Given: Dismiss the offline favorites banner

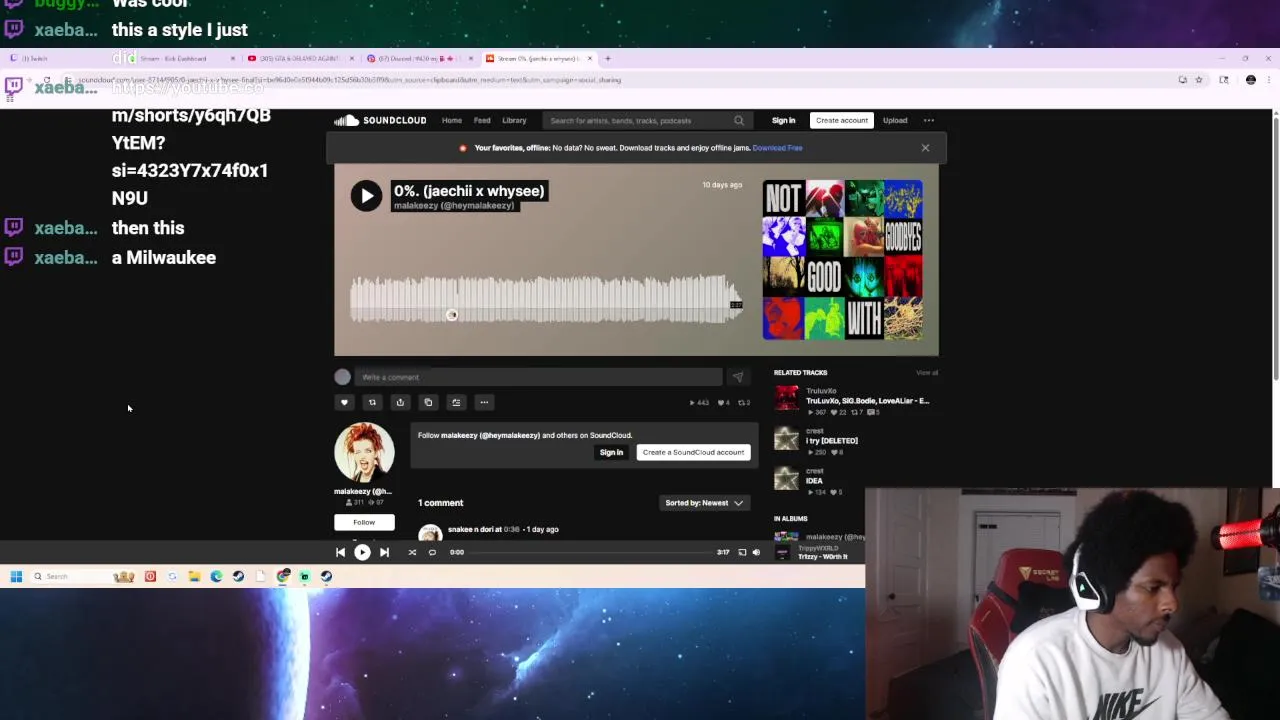Looking at the screenshot, I should [x=925, y=148].
